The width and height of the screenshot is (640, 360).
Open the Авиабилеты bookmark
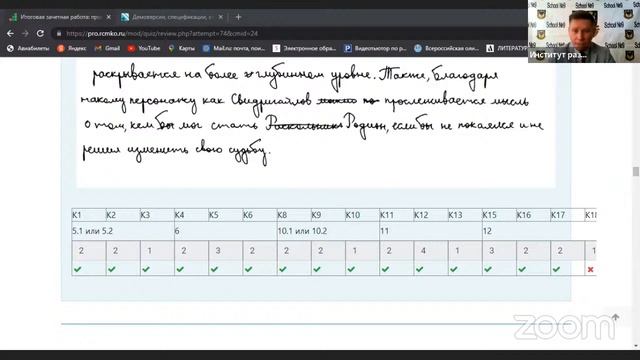(28, 48)
